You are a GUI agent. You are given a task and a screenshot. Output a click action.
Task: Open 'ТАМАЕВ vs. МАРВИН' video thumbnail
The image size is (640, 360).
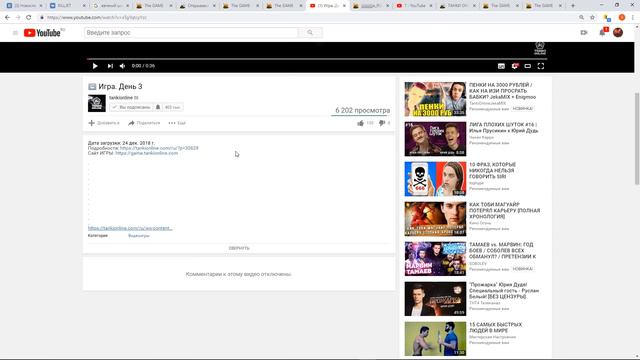435,259
